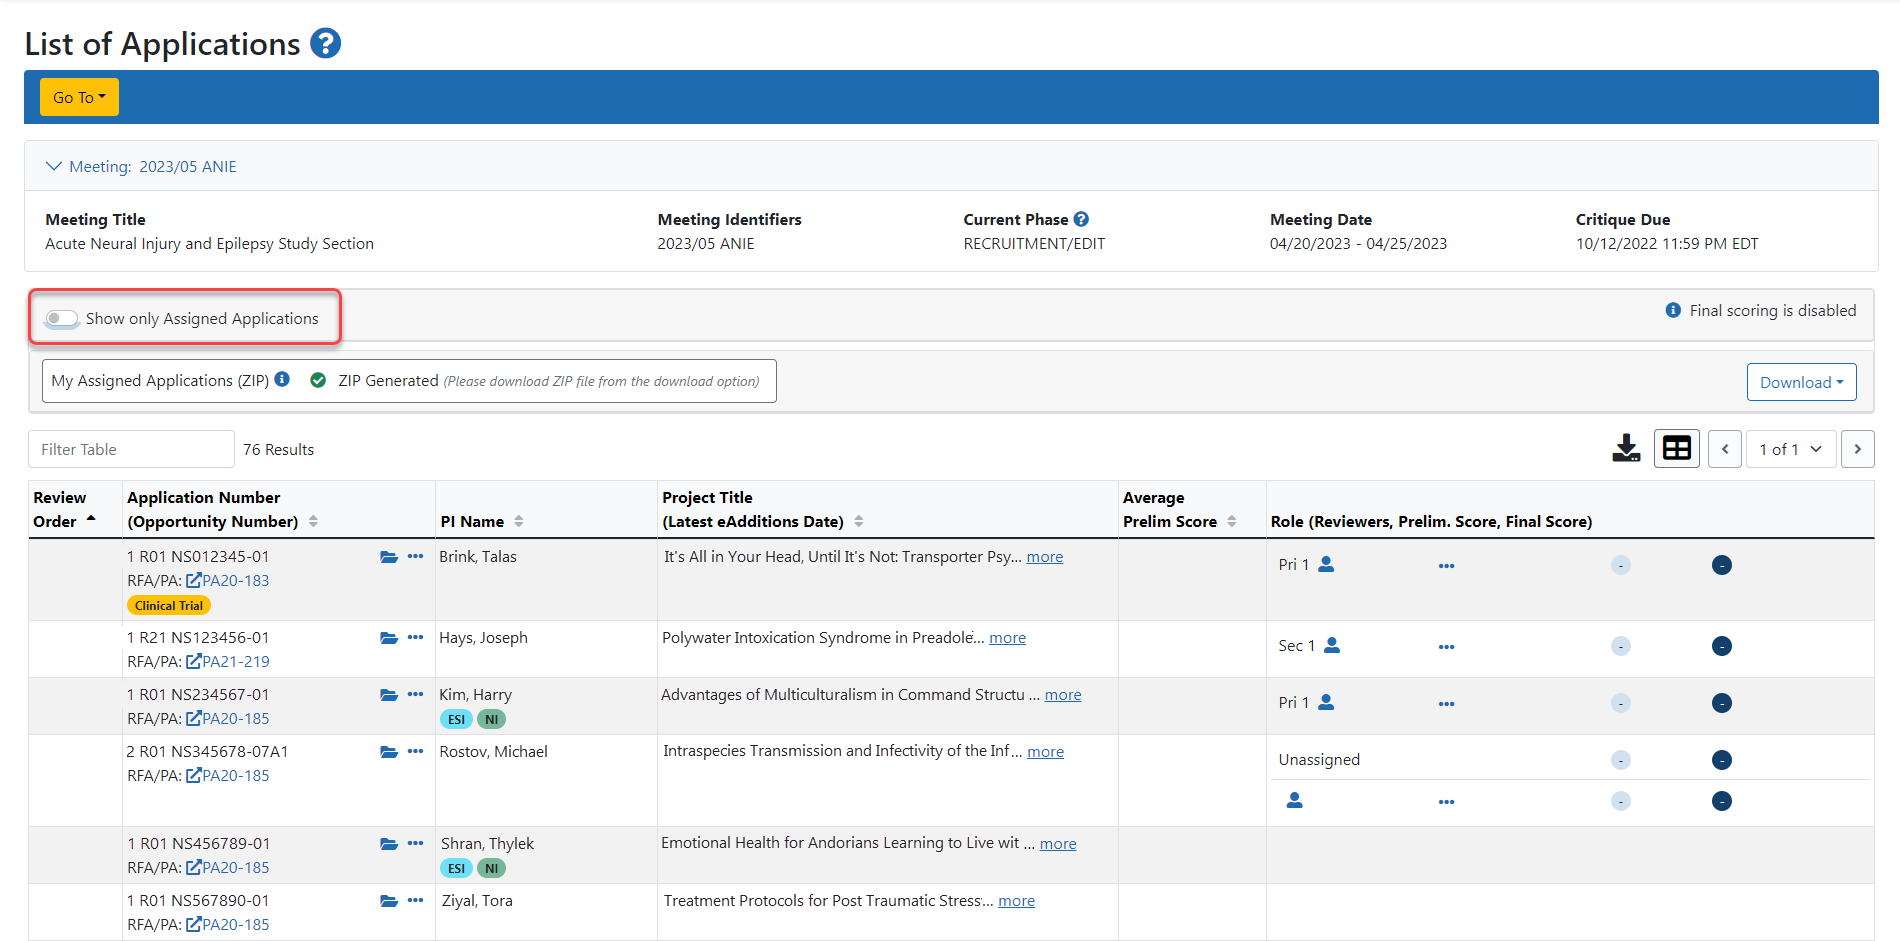This screenshot has width=1900, height=941.
Task: Open folder icon for NS234567-01
Action: click(389, 695)
